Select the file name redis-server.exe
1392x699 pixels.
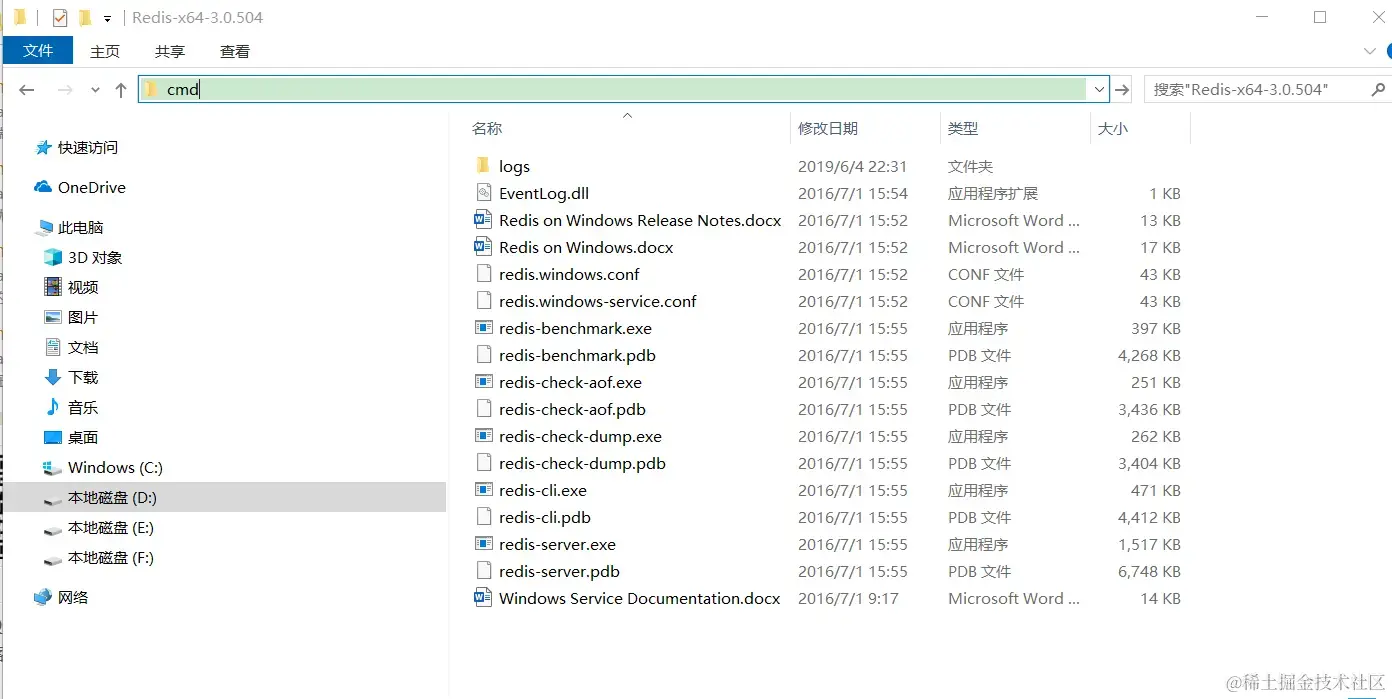pyautogui.click(x=557, y=544)
